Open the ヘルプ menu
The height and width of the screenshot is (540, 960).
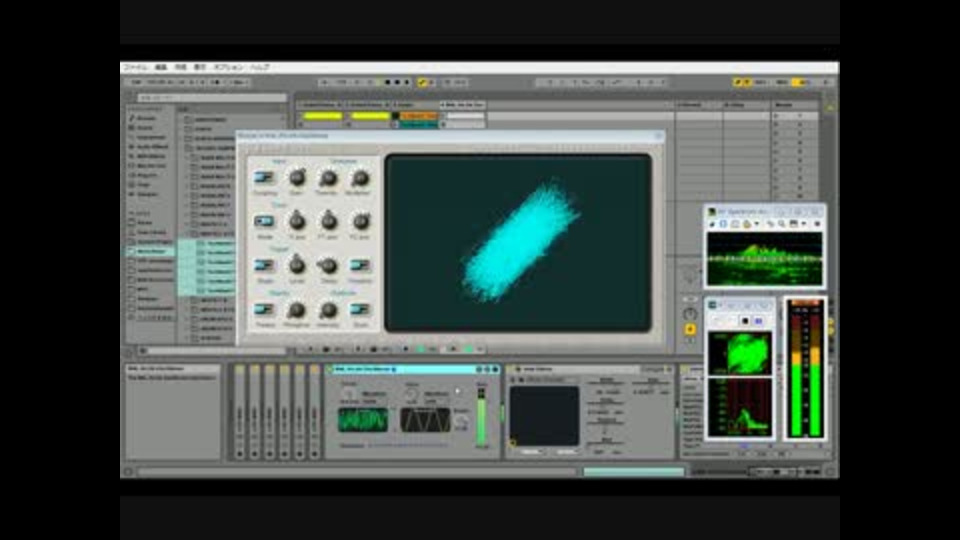tap(260, 67)
